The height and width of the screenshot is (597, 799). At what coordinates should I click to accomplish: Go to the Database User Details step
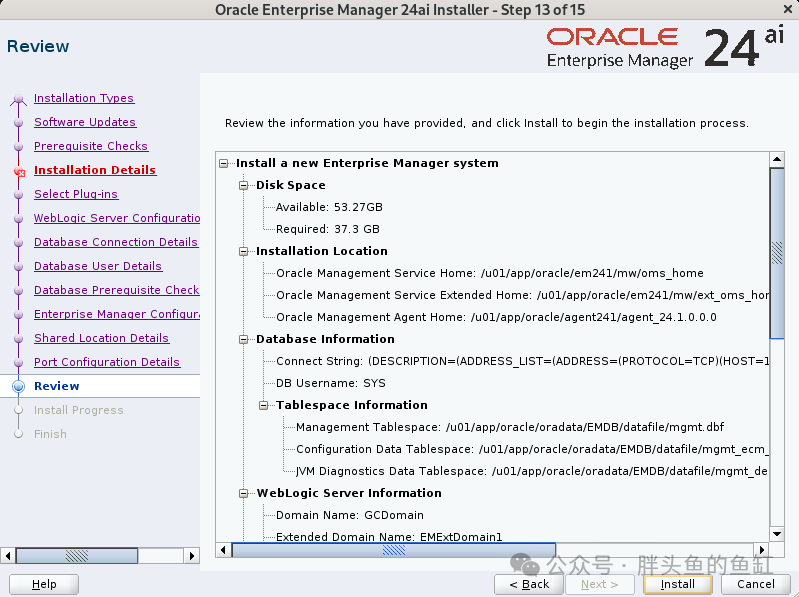pos(98,265)
